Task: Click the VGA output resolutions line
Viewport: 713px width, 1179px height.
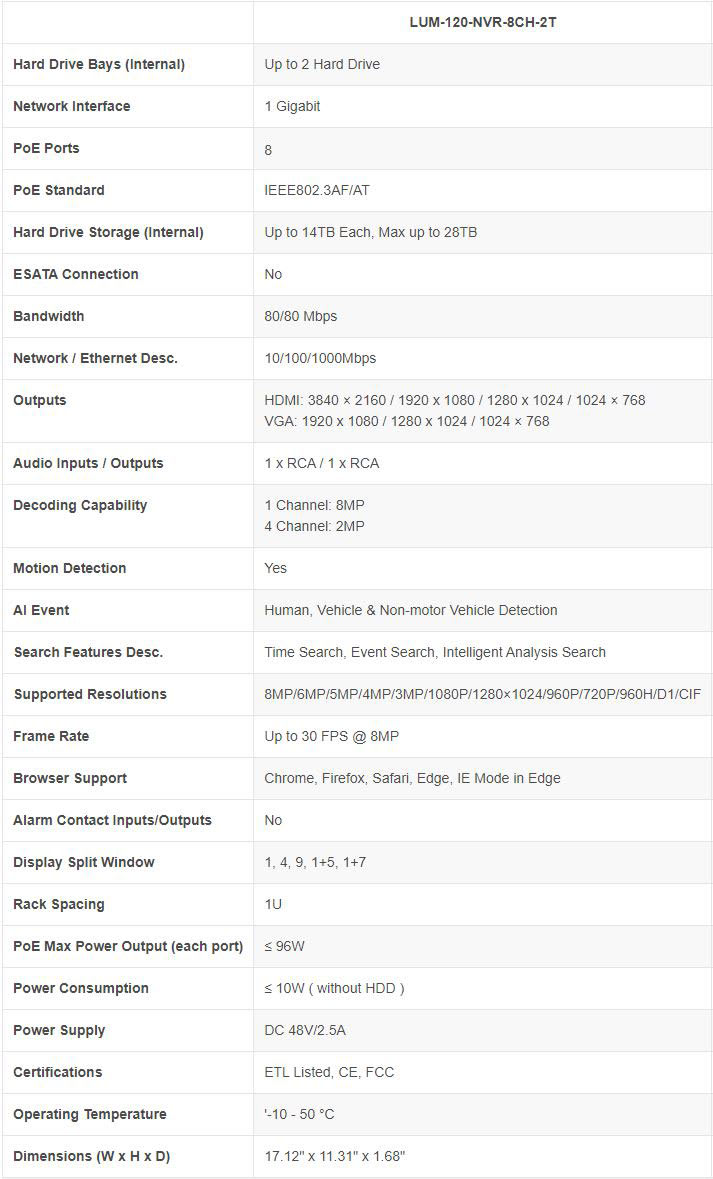Action: point(407,421)
